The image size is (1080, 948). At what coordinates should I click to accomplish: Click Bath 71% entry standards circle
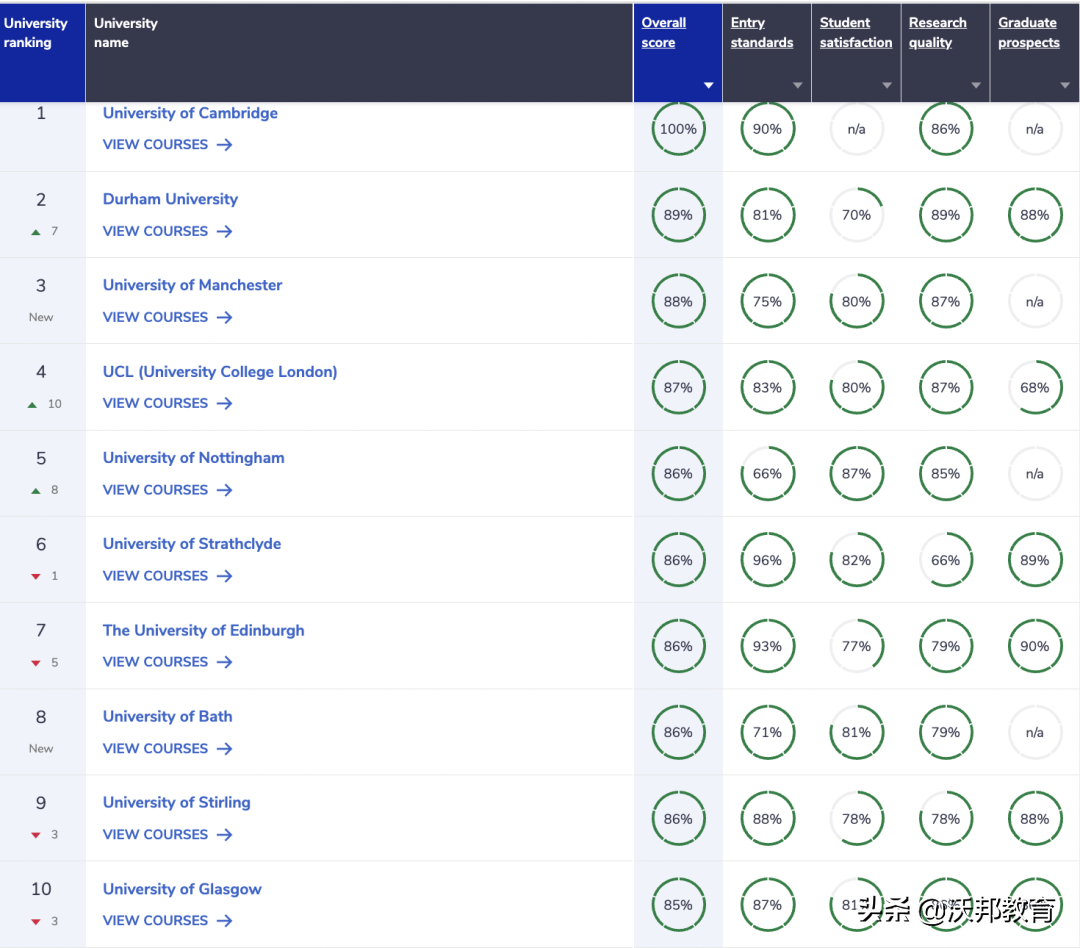(x=767, y=732)
